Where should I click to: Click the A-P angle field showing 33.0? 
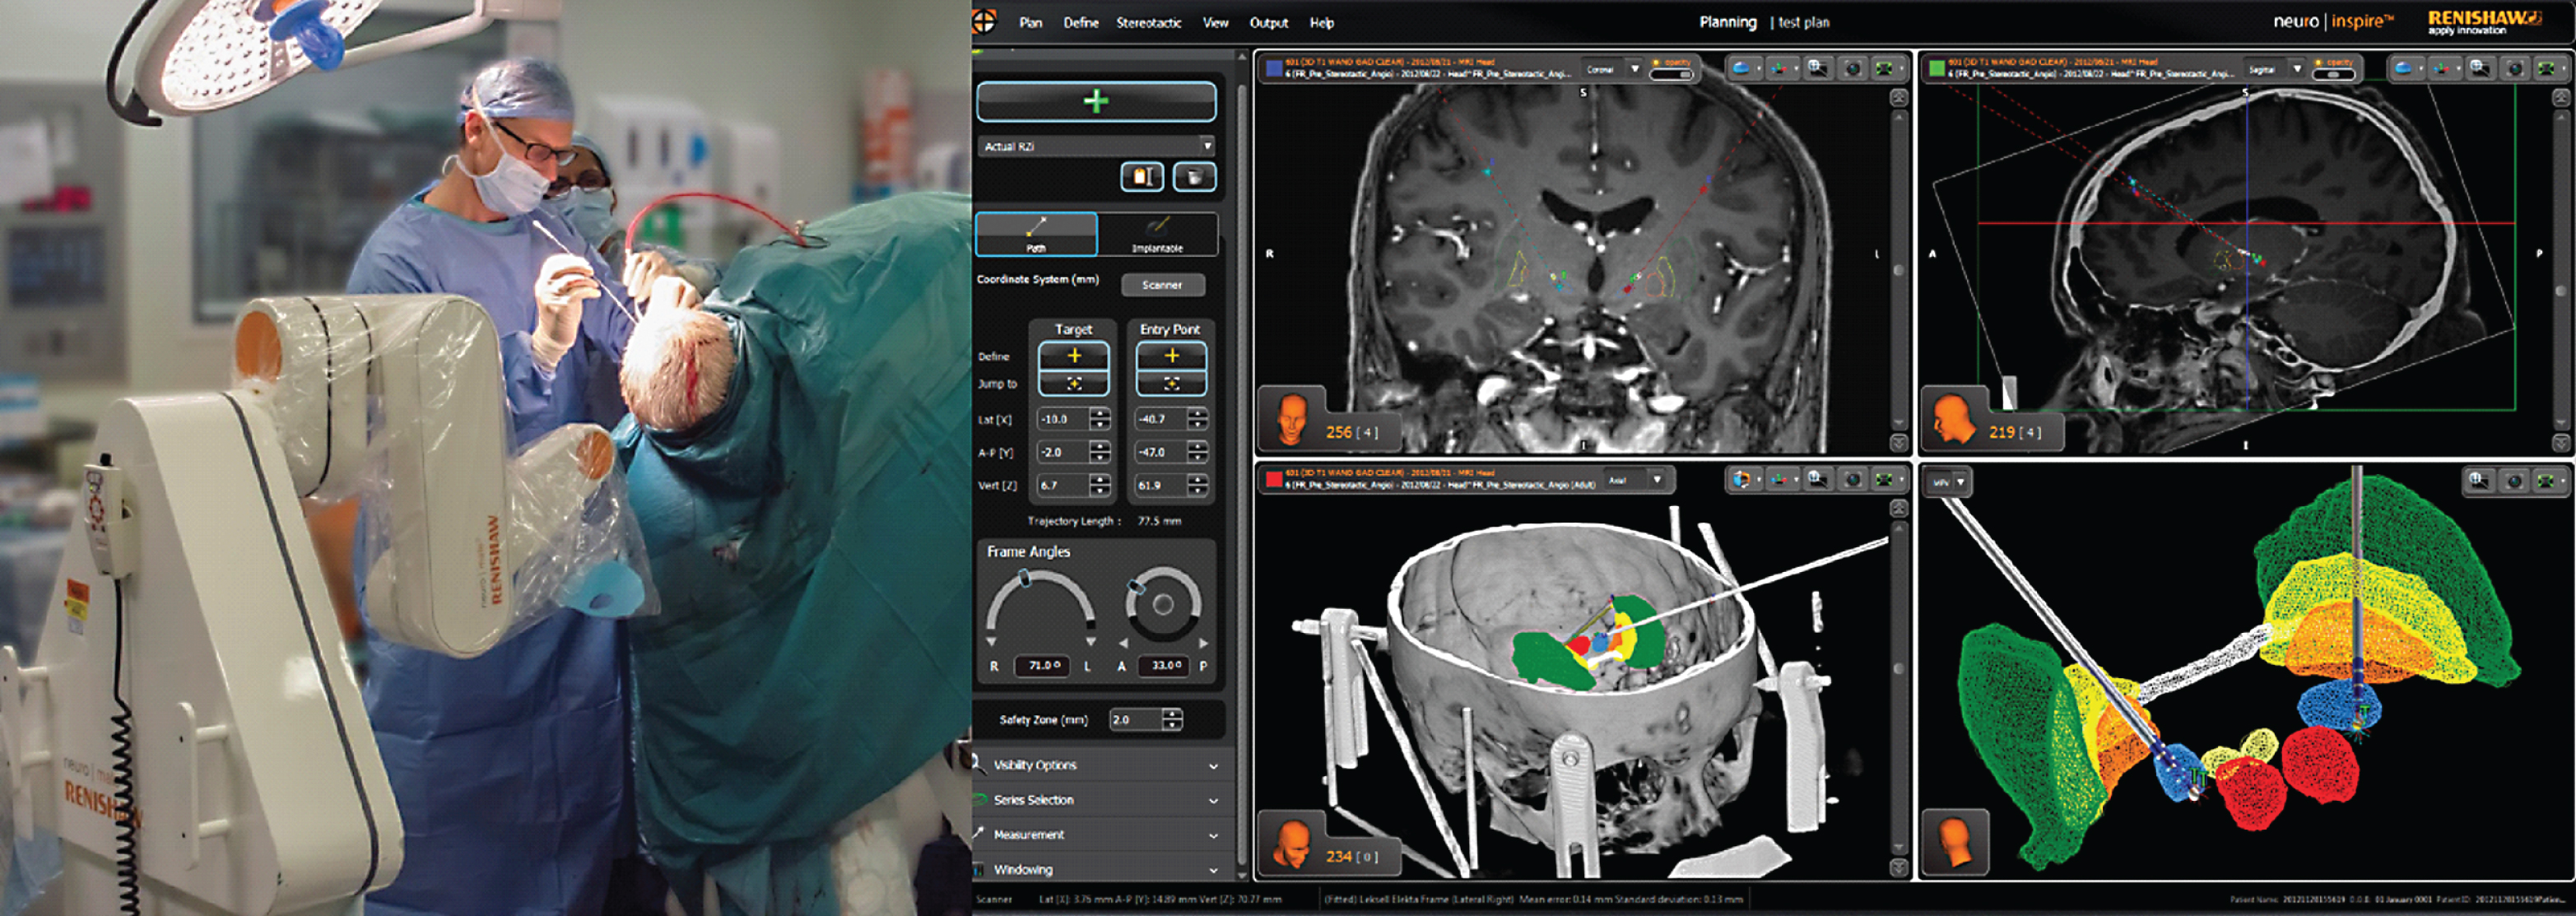point(1164,666)
